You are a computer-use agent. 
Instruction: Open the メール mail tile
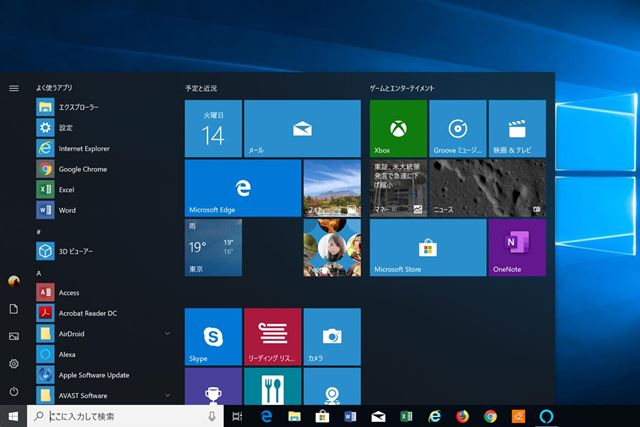click(x=302, y=129)
